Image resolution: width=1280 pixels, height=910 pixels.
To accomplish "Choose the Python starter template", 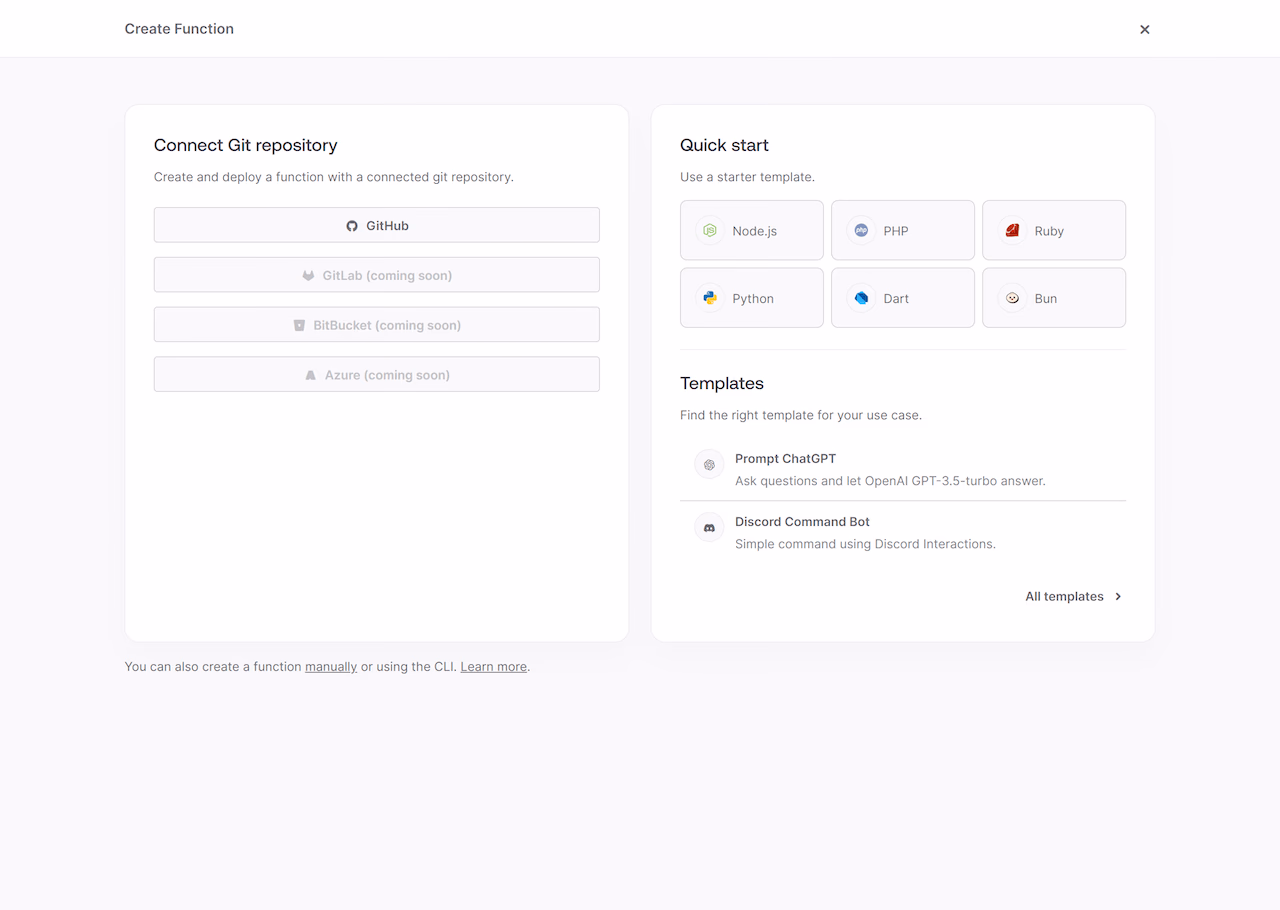I will coord(752,298).
